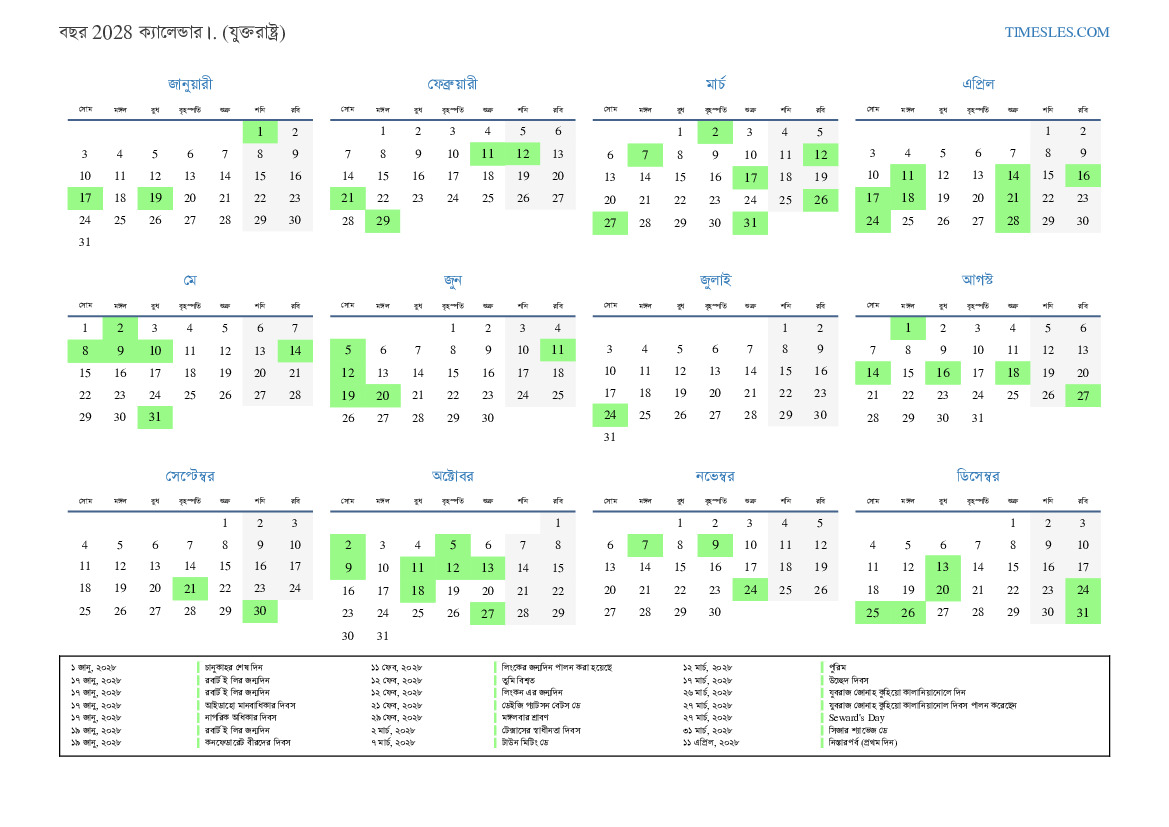The height and width of the screenshot is (827, 1169).
Task: Open the TIMESLES.COM link
Action: pyautogui.click(x=1056, y=32)
